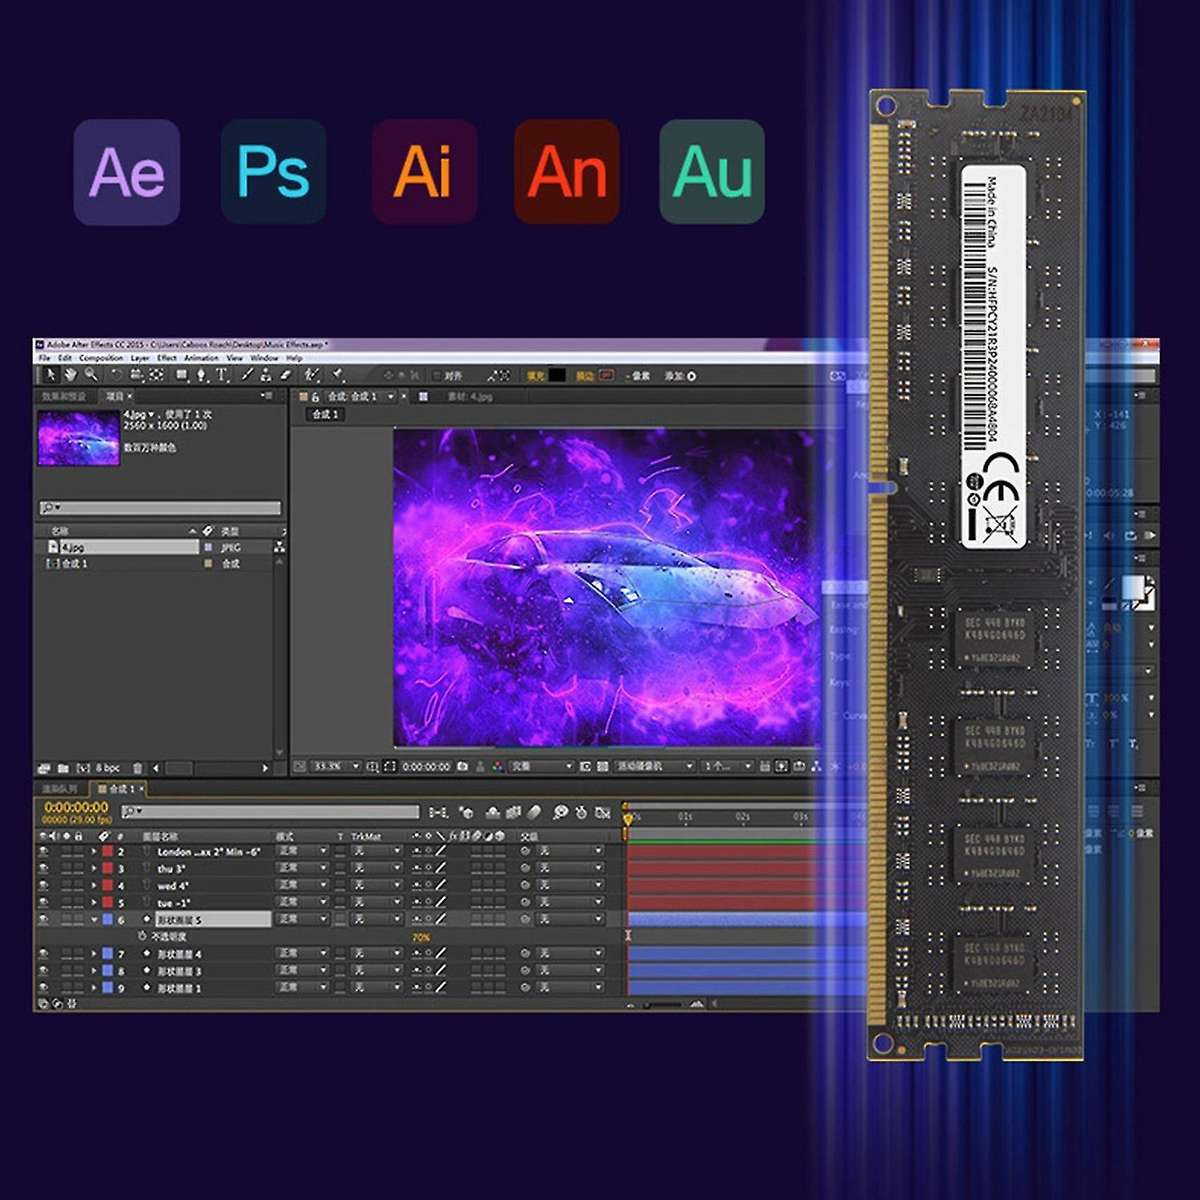Screen dimensions: 1200x1200
Task: Select the Eraser tool
Action: point(285,375)
